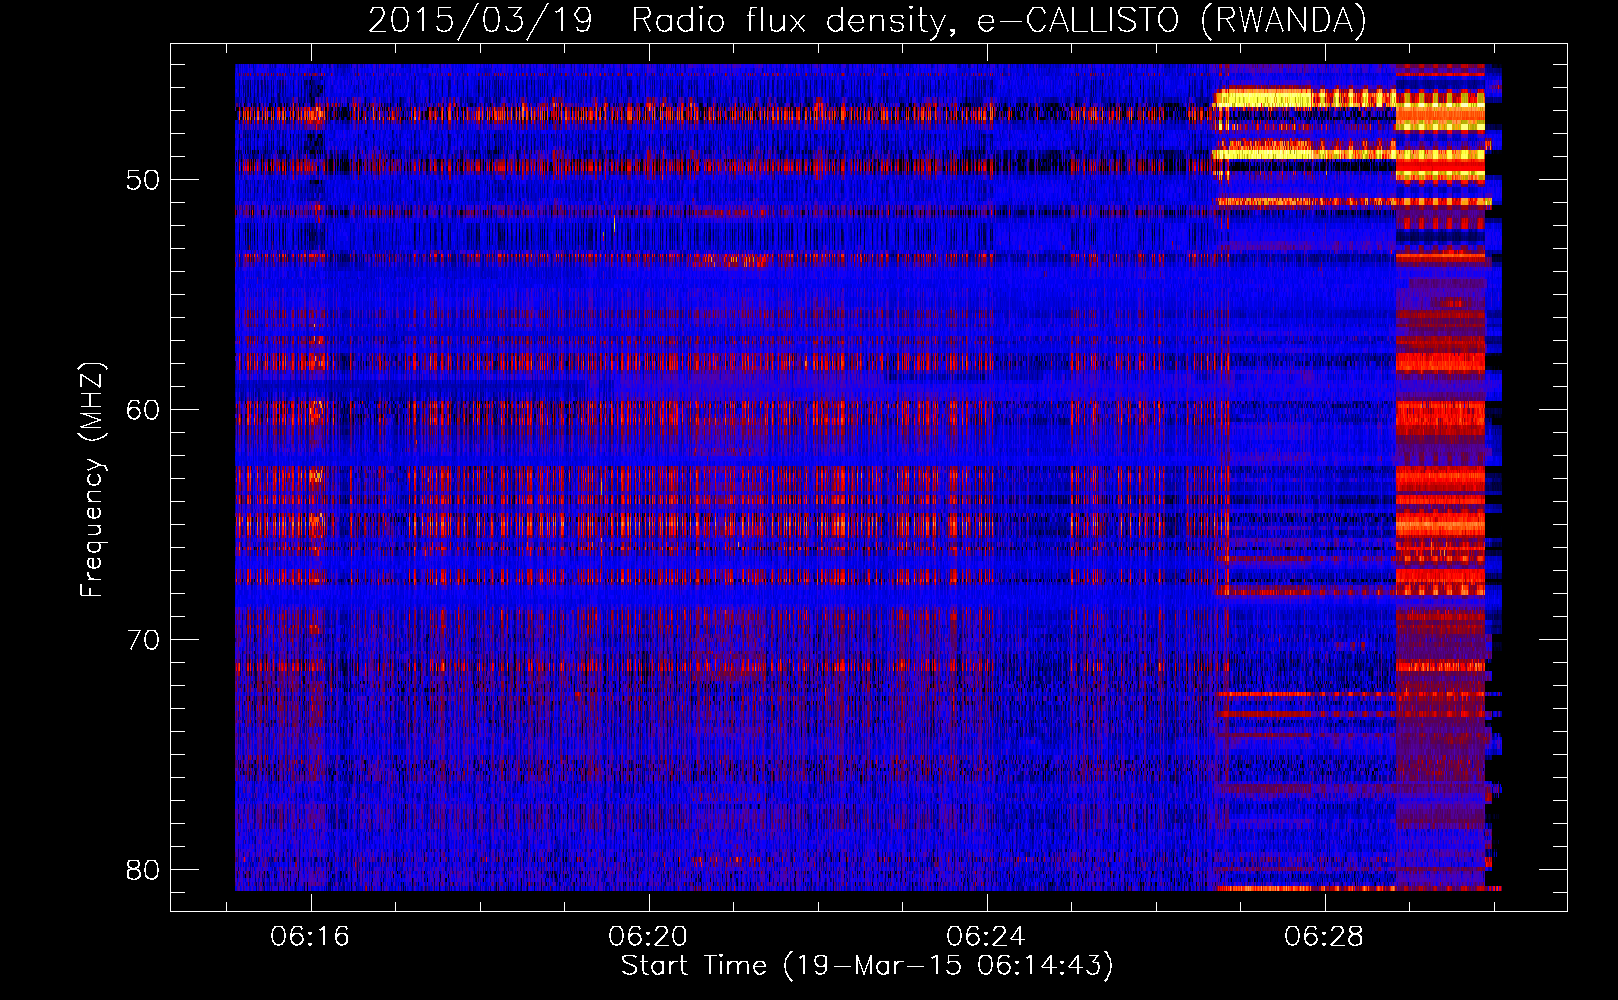This screenshot has height=1000, width=1618.
Task: Click the 'Frequency (MHZ)' axis label
Action: [92, 480]
